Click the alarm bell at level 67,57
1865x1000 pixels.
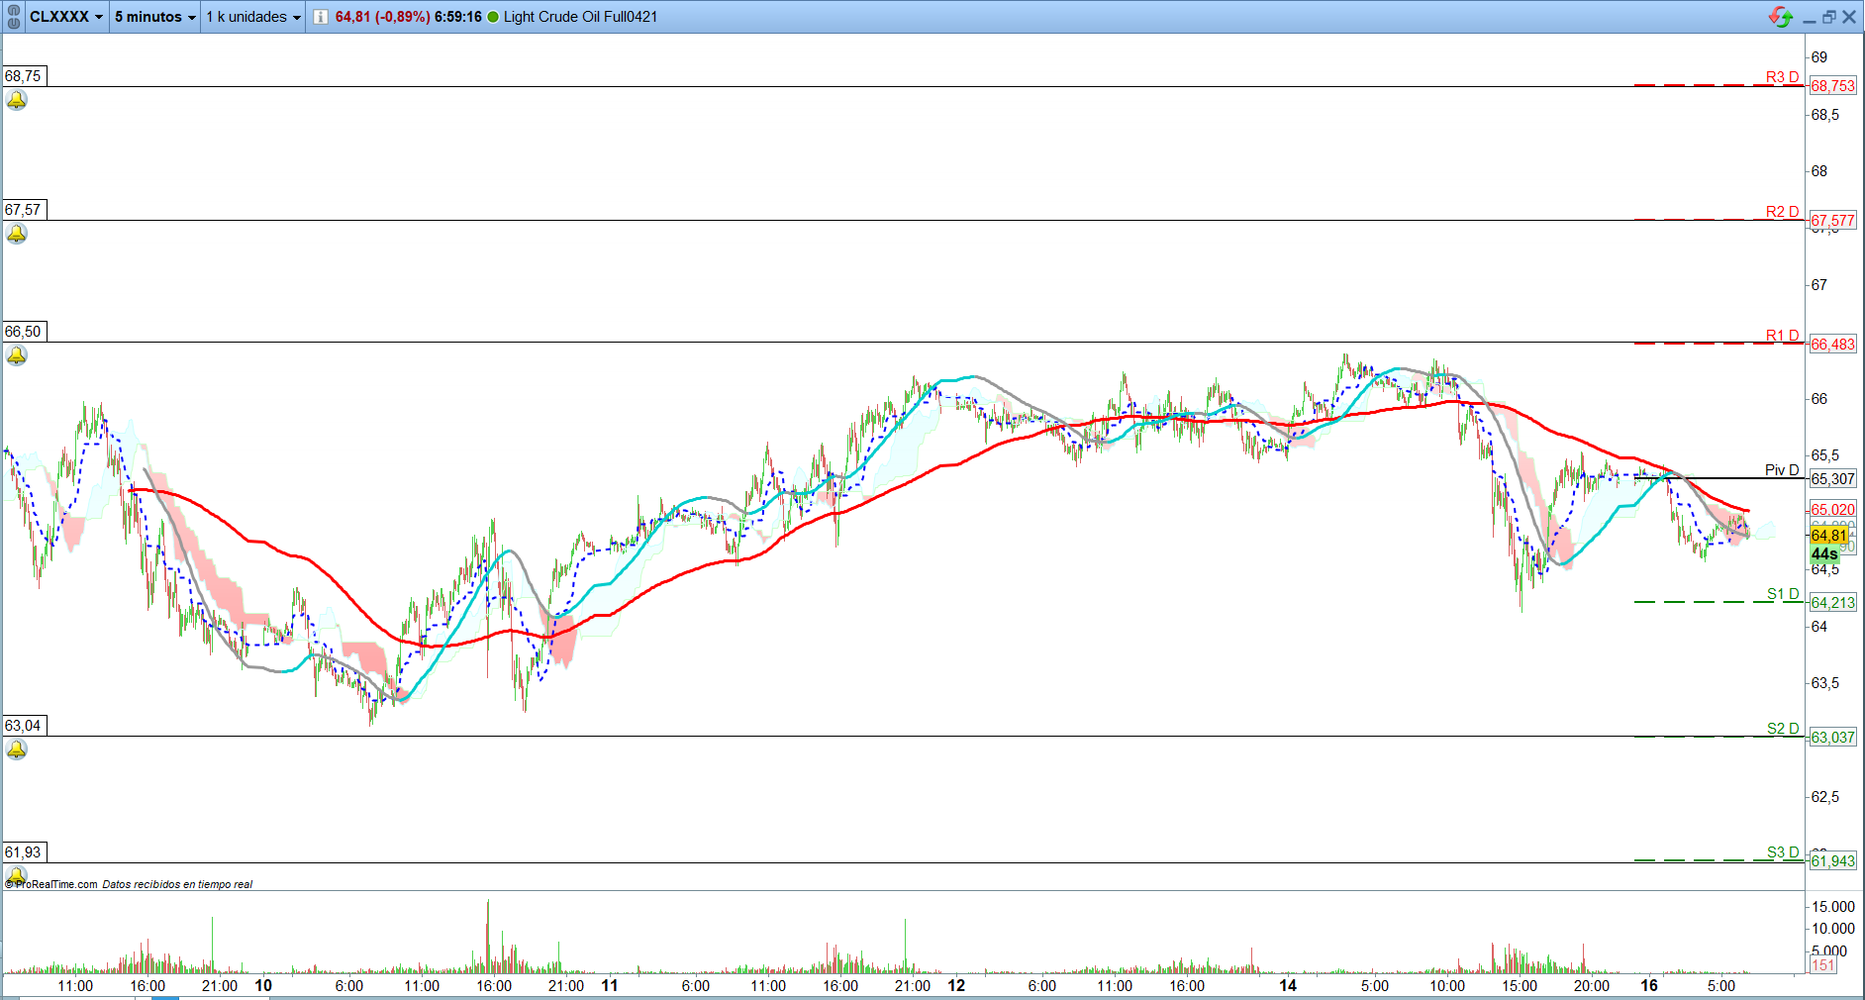coord(17,234)
